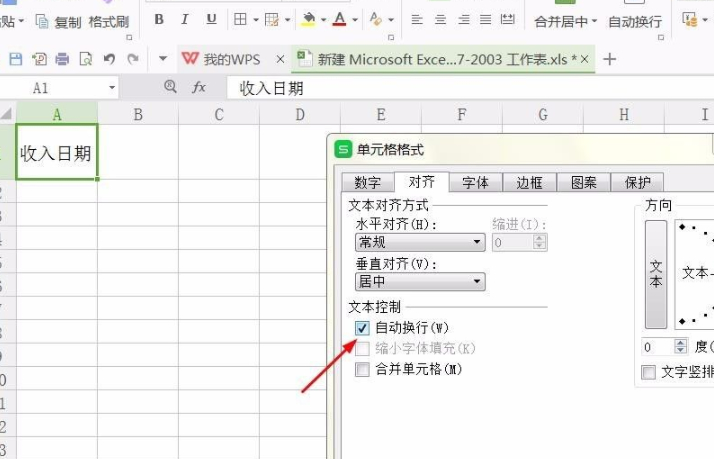
Task: Click the select-all corner triangle
Action: click(7, 114)
